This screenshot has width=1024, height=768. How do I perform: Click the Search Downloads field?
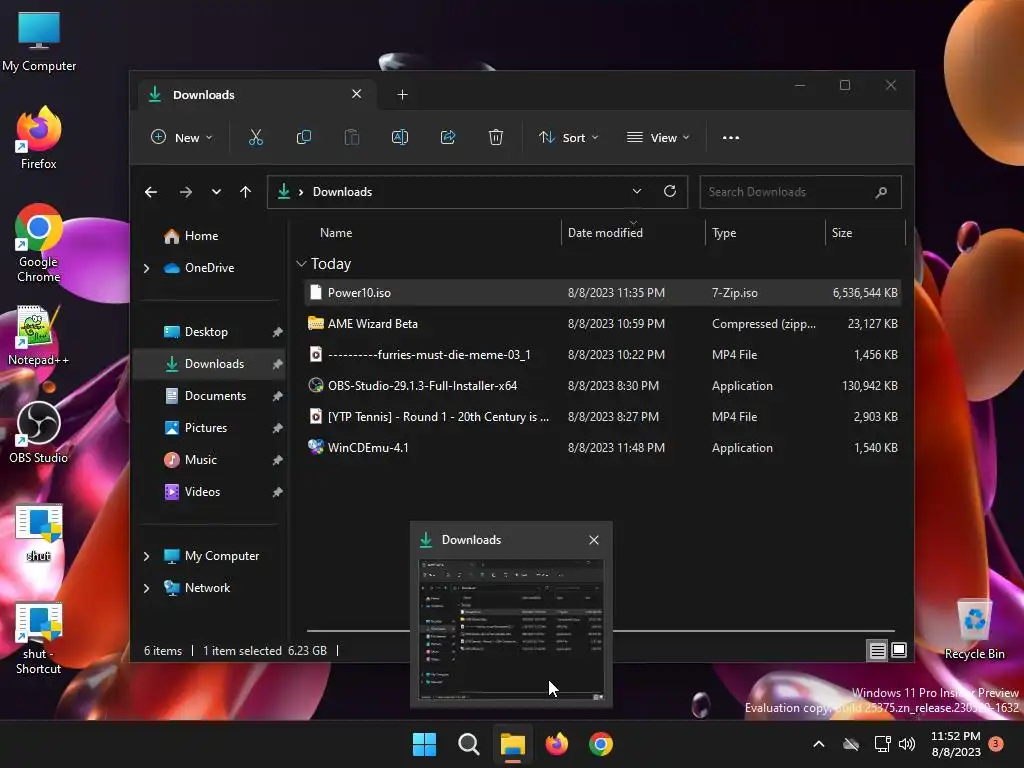(800, 192)
